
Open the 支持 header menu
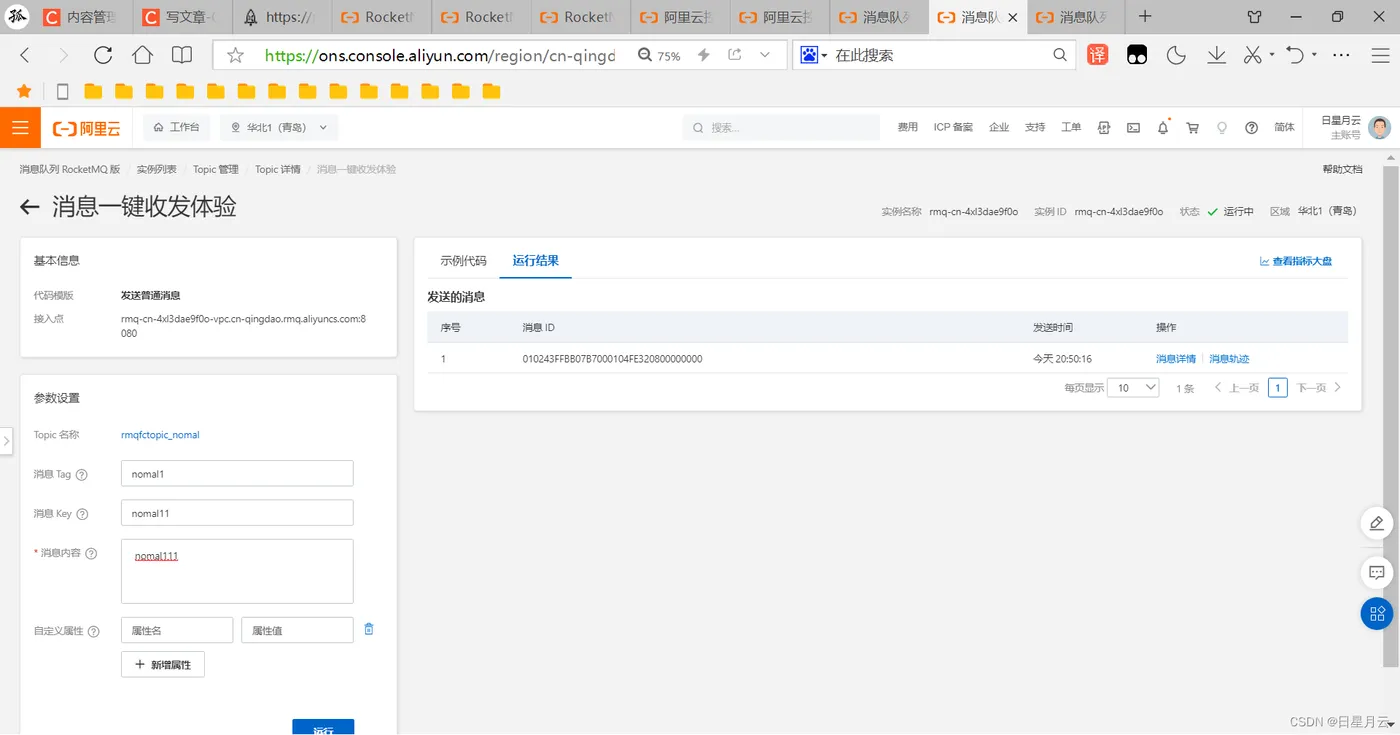coord(1035,128)
